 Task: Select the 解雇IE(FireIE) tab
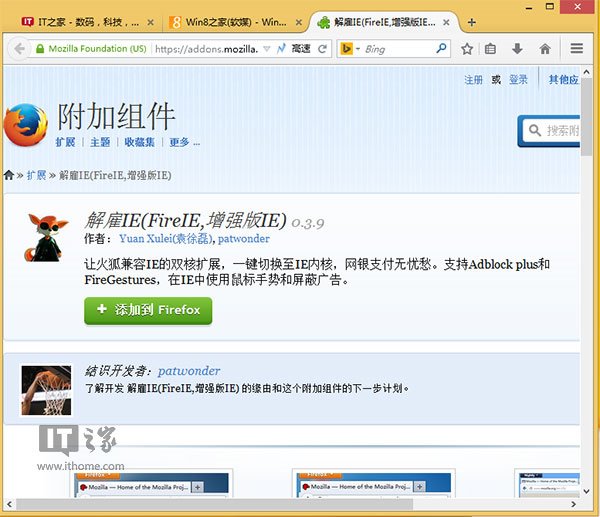383,22
